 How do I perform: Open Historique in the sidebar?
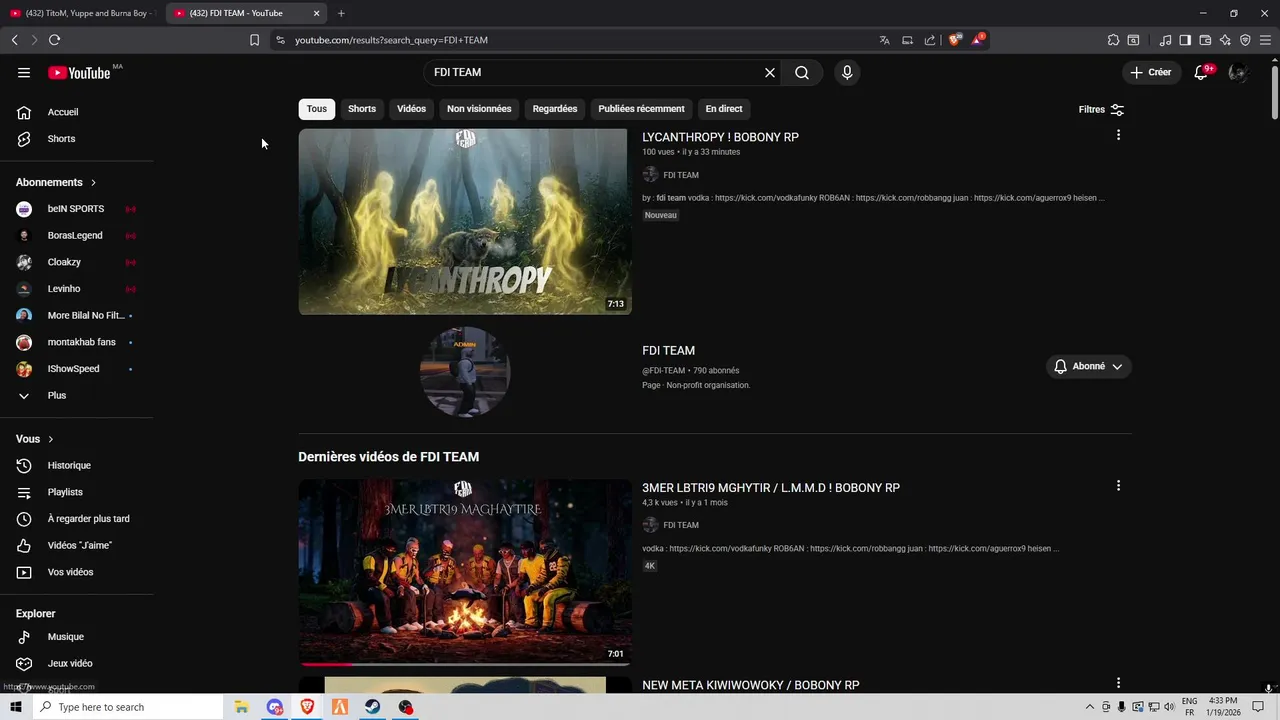(77, 465)
